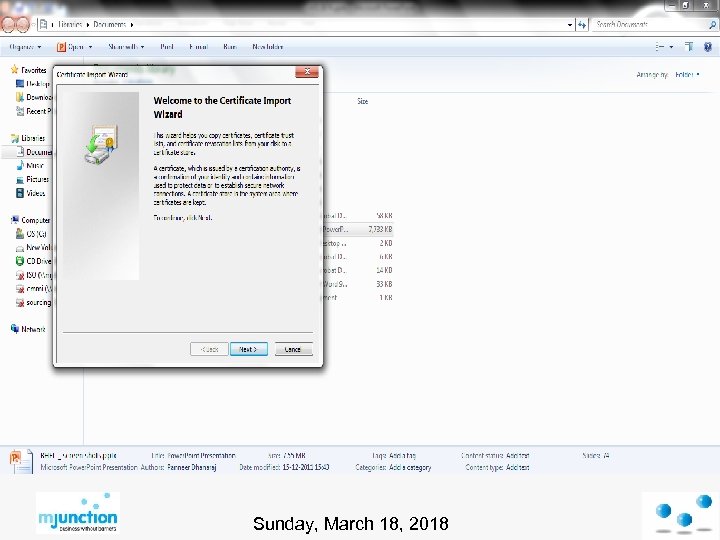The image size is (720, 540).
Task: Click PowerPoint file icon in details pane
Action: click(21, 461)
